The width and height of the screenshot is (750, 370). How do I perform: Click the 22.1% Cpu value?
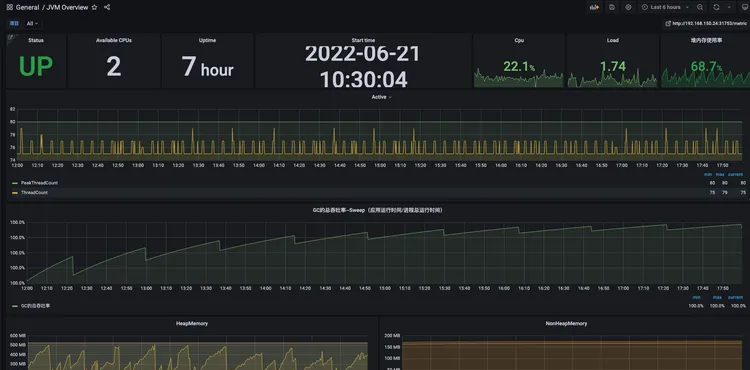(519, 66)
